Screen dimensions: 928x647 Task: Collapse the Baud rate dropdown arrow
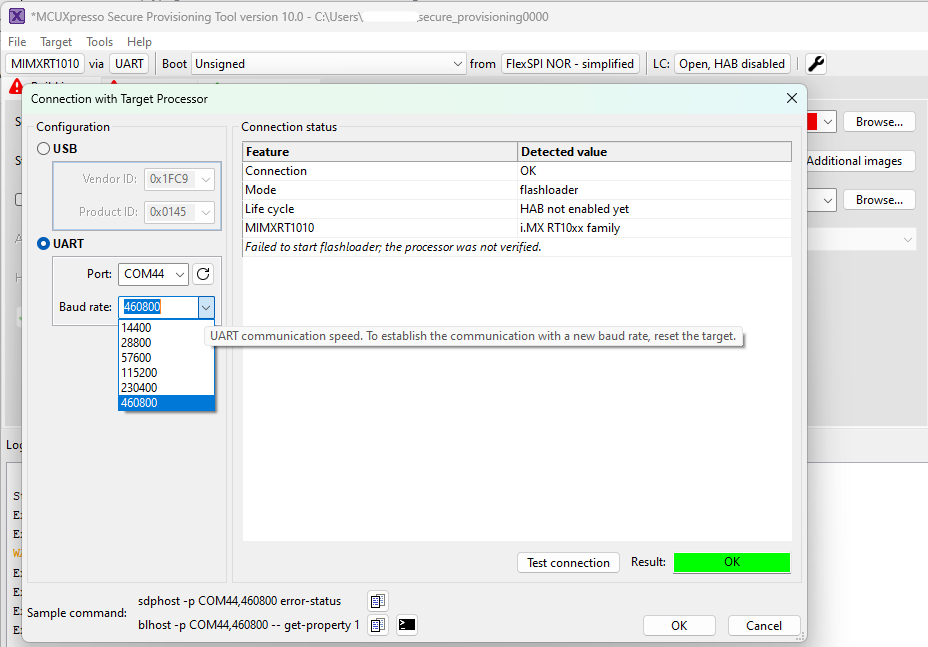click(205, 307)
